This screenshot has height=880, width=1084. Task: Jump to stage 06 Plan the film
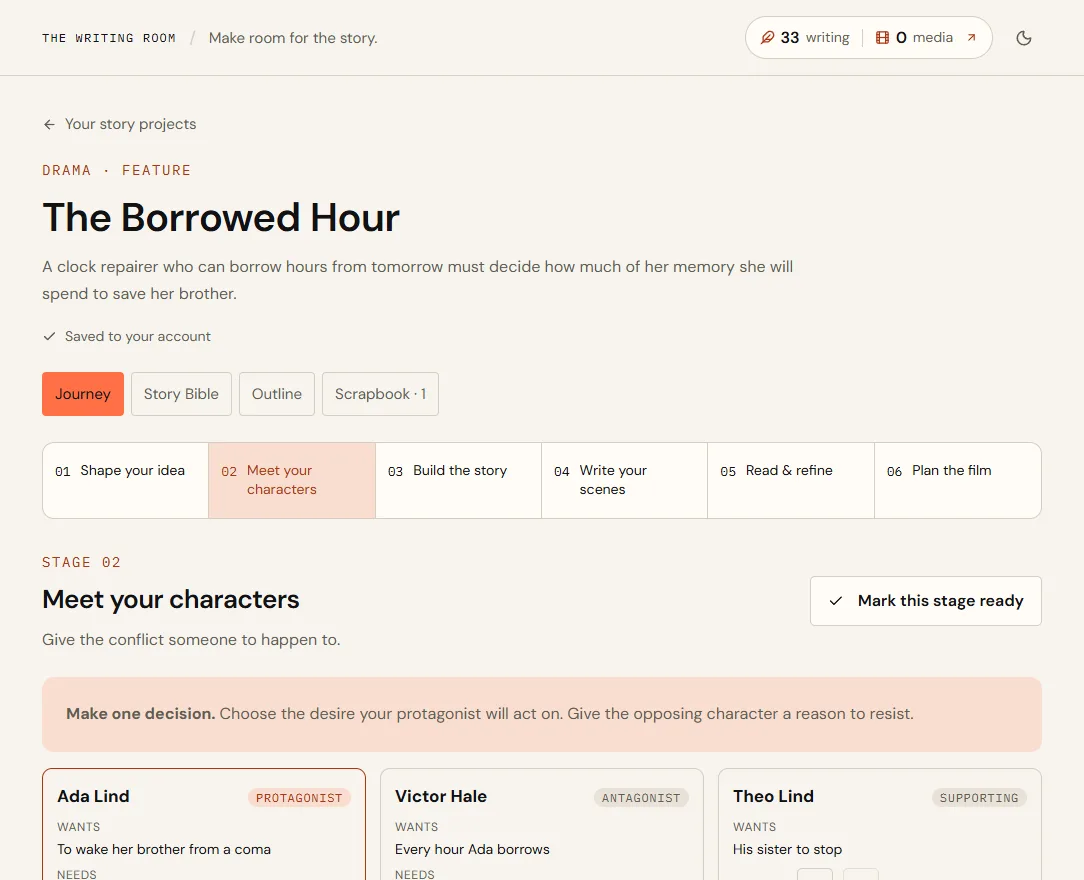pos(957,480)
